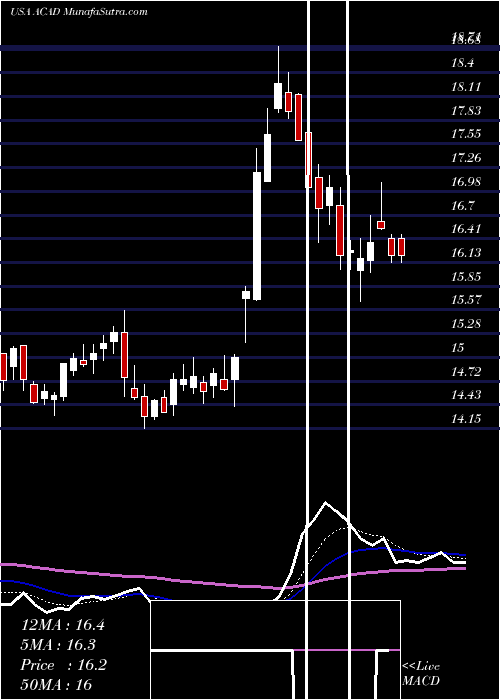Select the tallest white breakout candlestick
The height and width of the screenshot is (700, 500).
coord(257,236)
